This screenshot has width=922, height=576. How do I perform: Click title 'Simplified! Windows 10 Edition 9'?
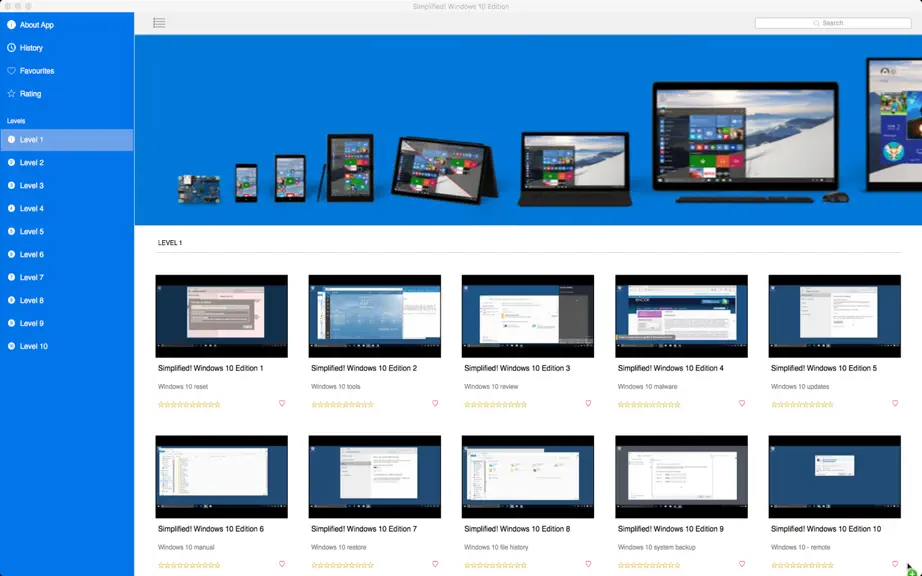pyautogui.click(x=670, y=529)
